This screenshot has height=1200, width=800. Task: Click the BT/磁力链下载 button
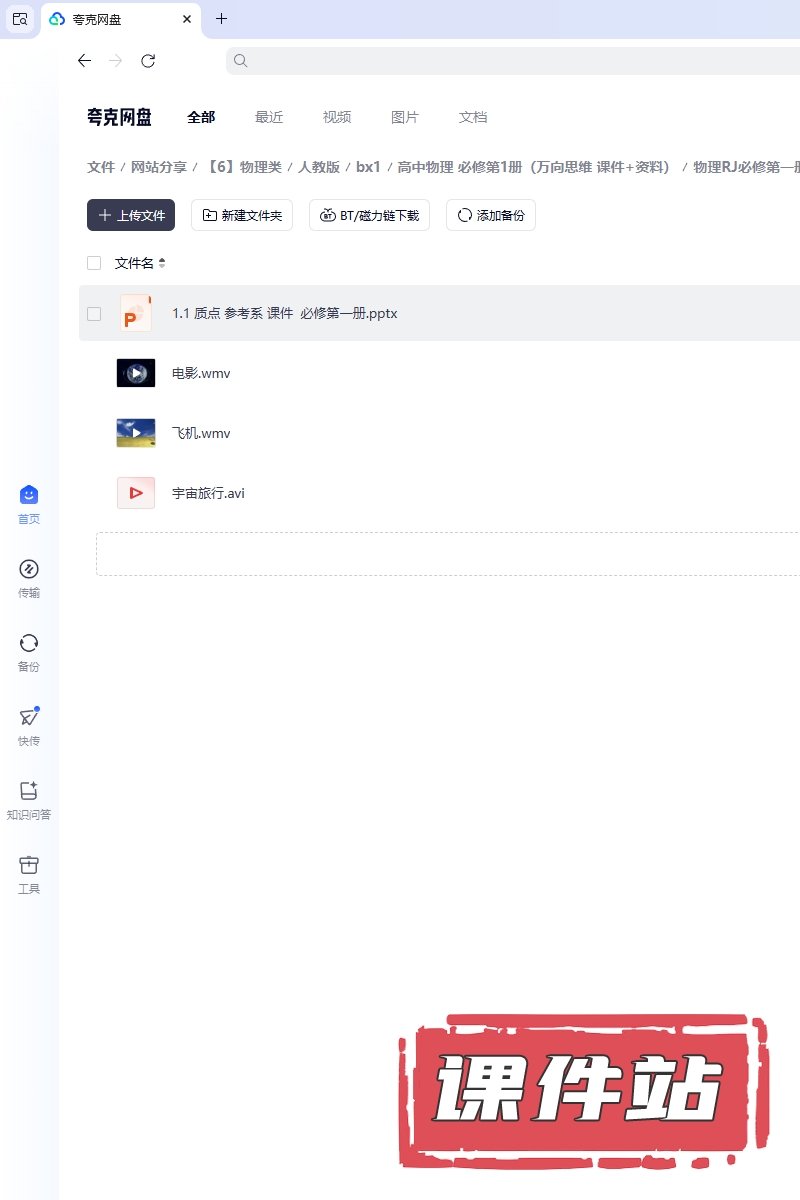coord(369,215)
